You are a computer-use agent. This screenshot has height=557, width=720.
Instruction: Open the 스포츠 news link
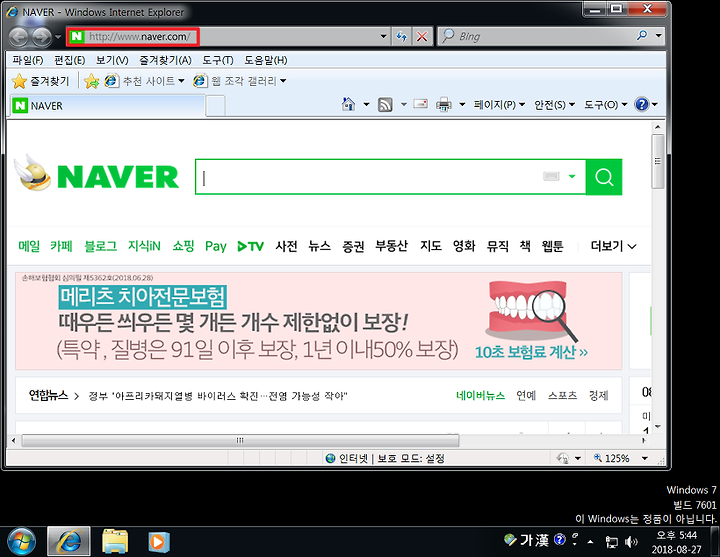pyautogui.click(x=562, y=396)
